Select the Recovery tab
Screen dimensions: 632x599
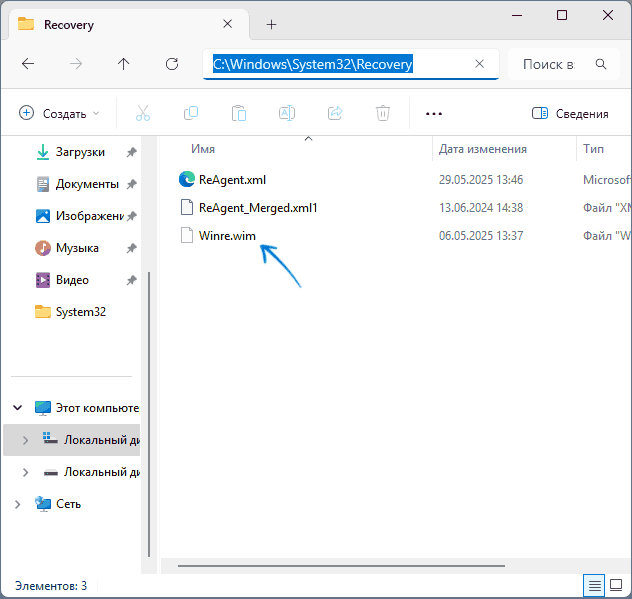click(x=128, y=25)
